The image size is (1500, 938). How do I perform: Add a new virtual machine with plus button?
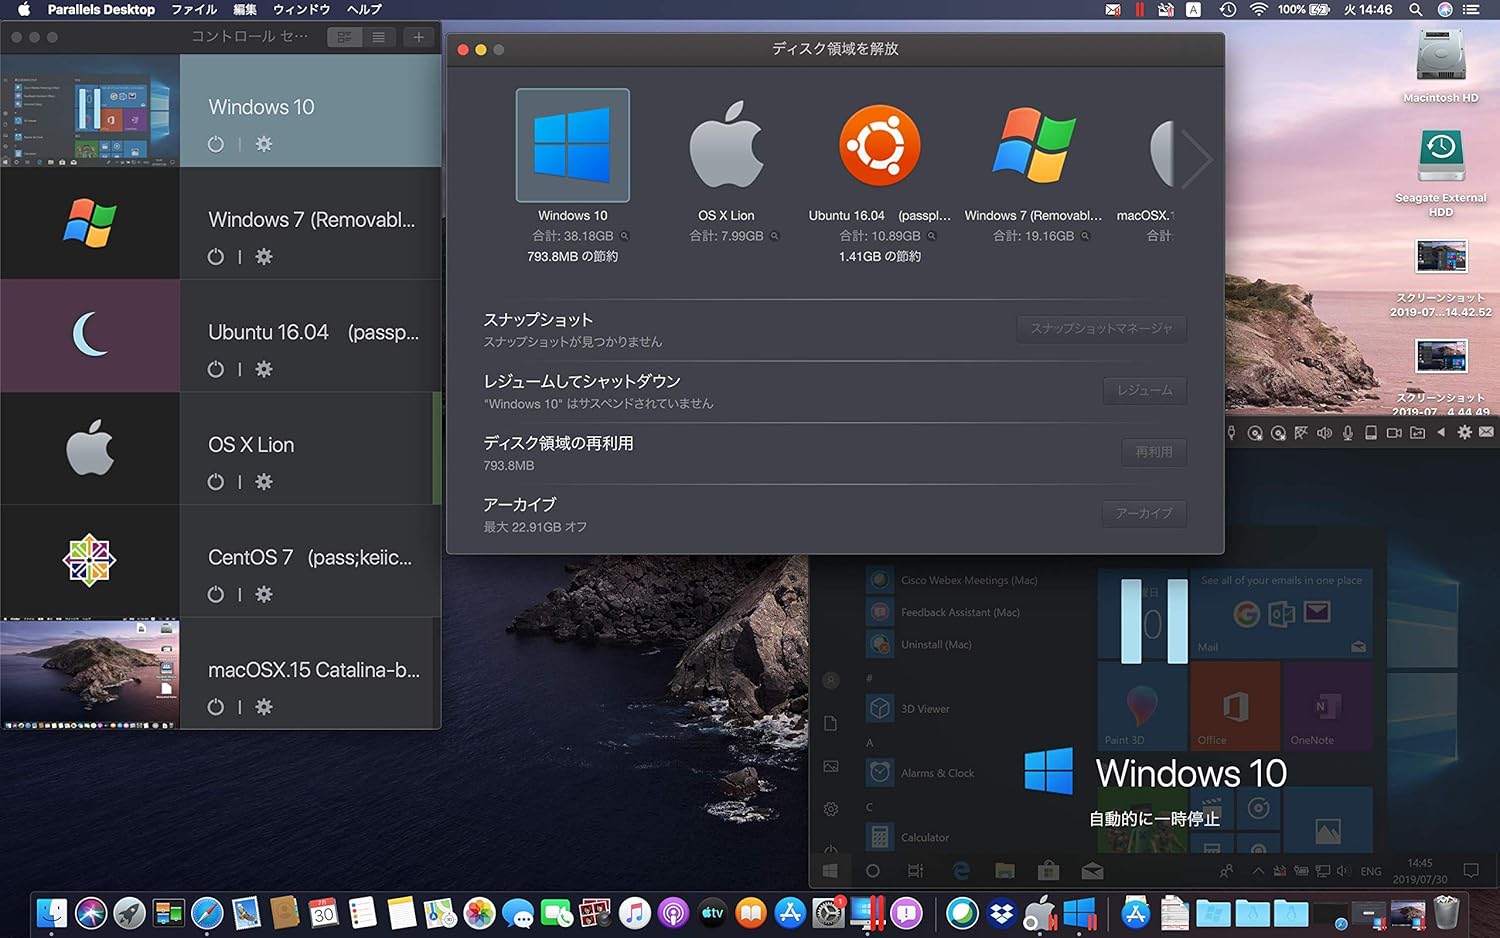pyautogui.click(x=418, y=37)
